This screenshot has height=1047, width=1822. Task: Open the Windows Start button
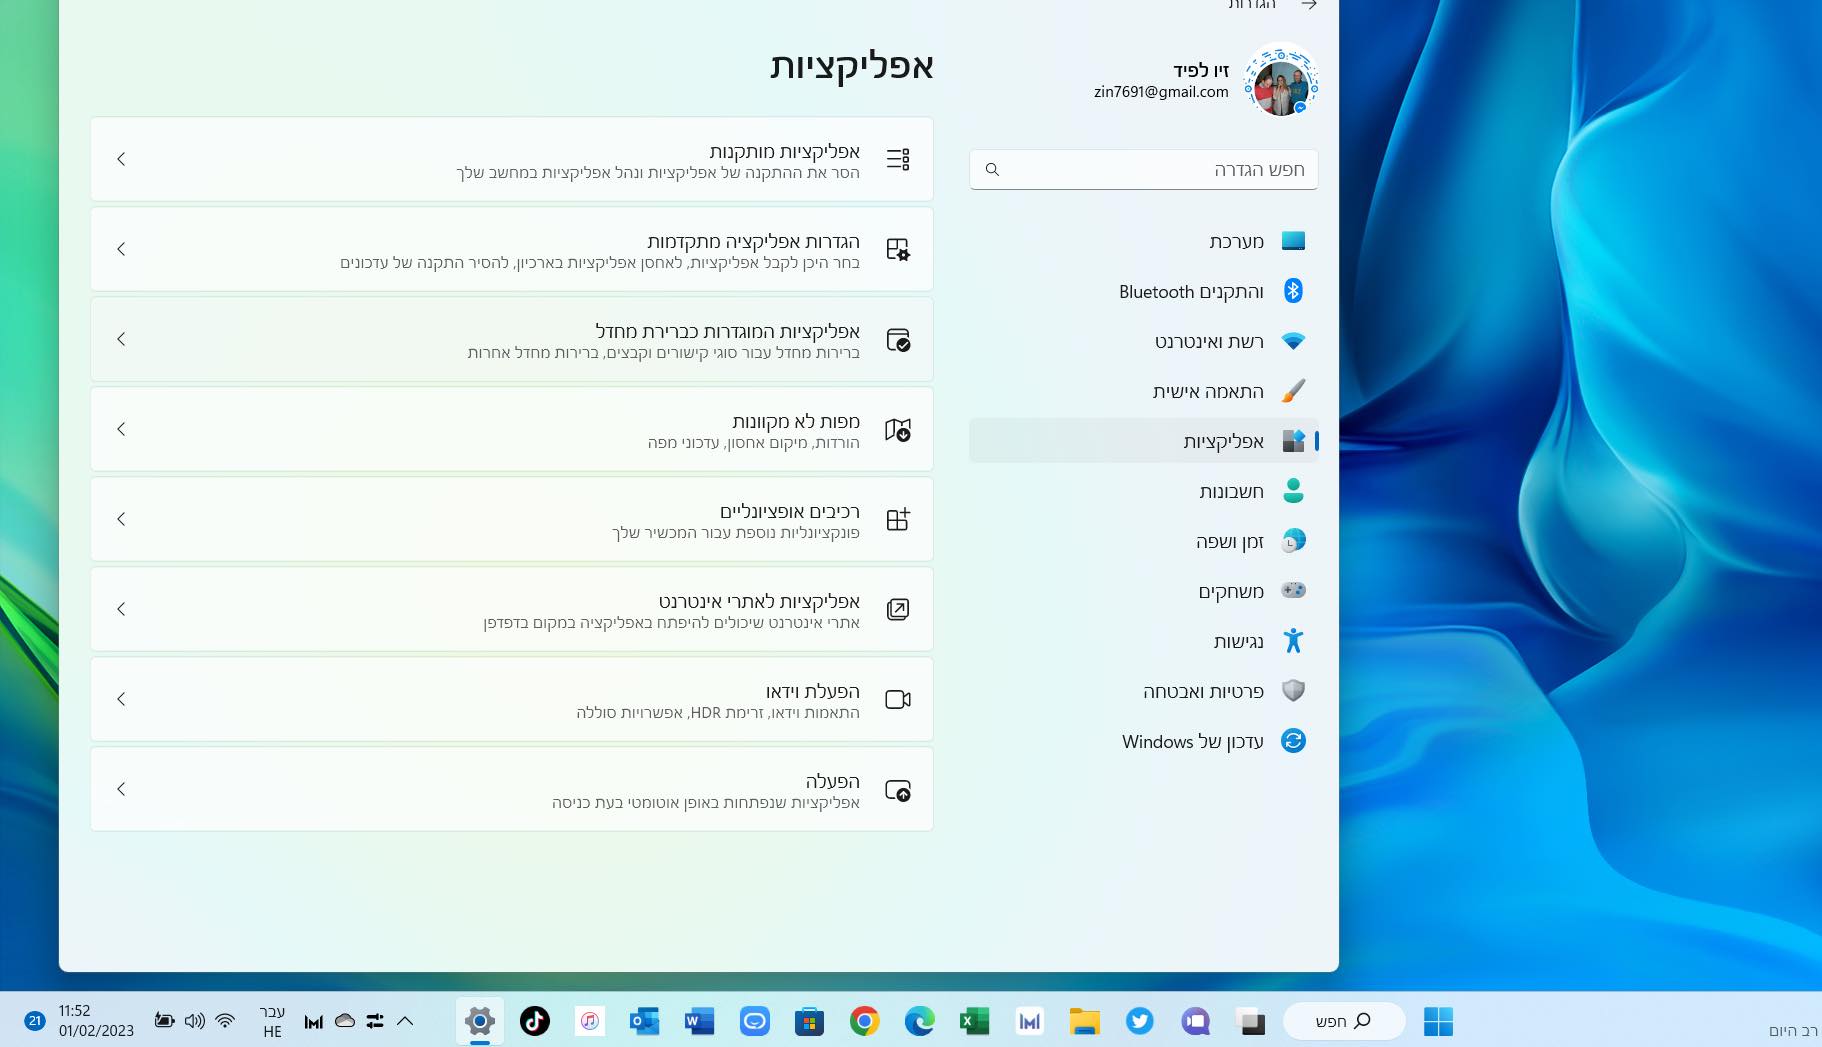point(1437,1021)
